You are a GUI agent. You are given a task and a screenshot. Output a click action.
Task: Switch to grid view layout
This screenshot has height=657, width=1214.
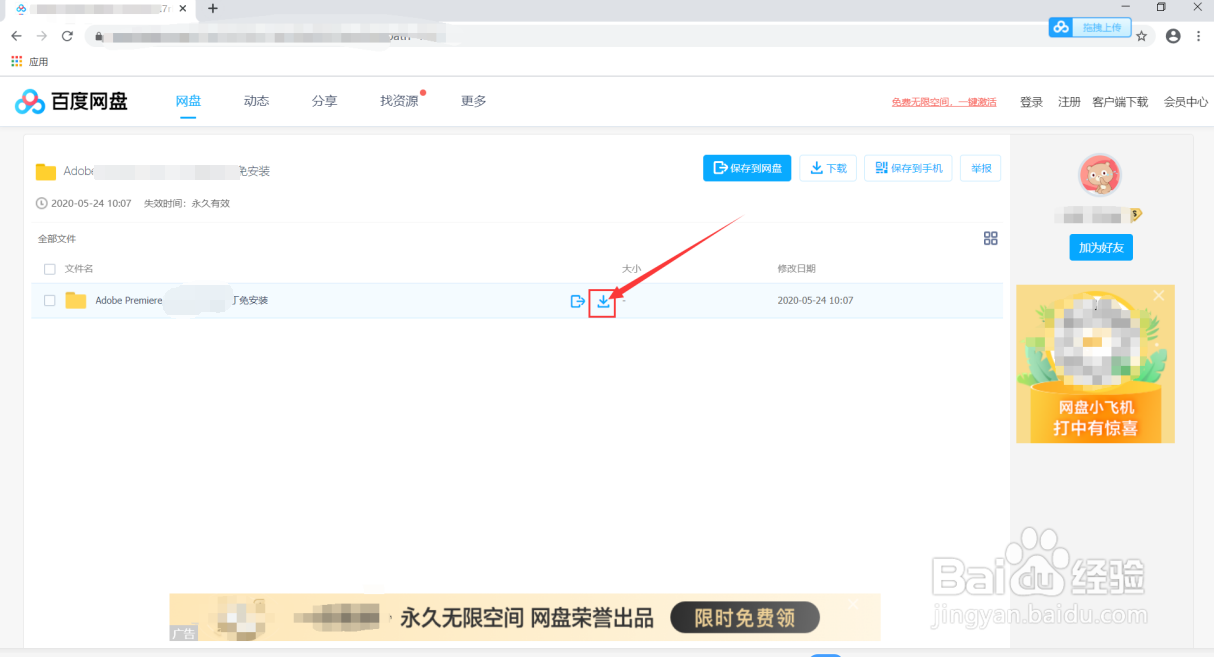coord(991,238)
